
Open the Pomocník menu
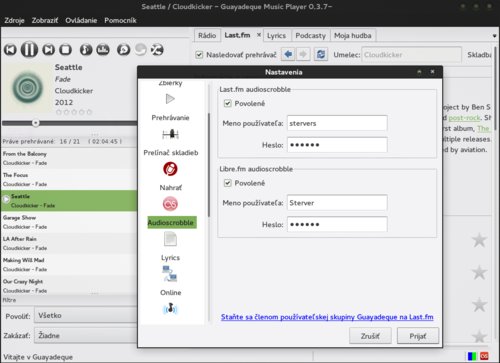pyautogui.click(x=120, y=20)
